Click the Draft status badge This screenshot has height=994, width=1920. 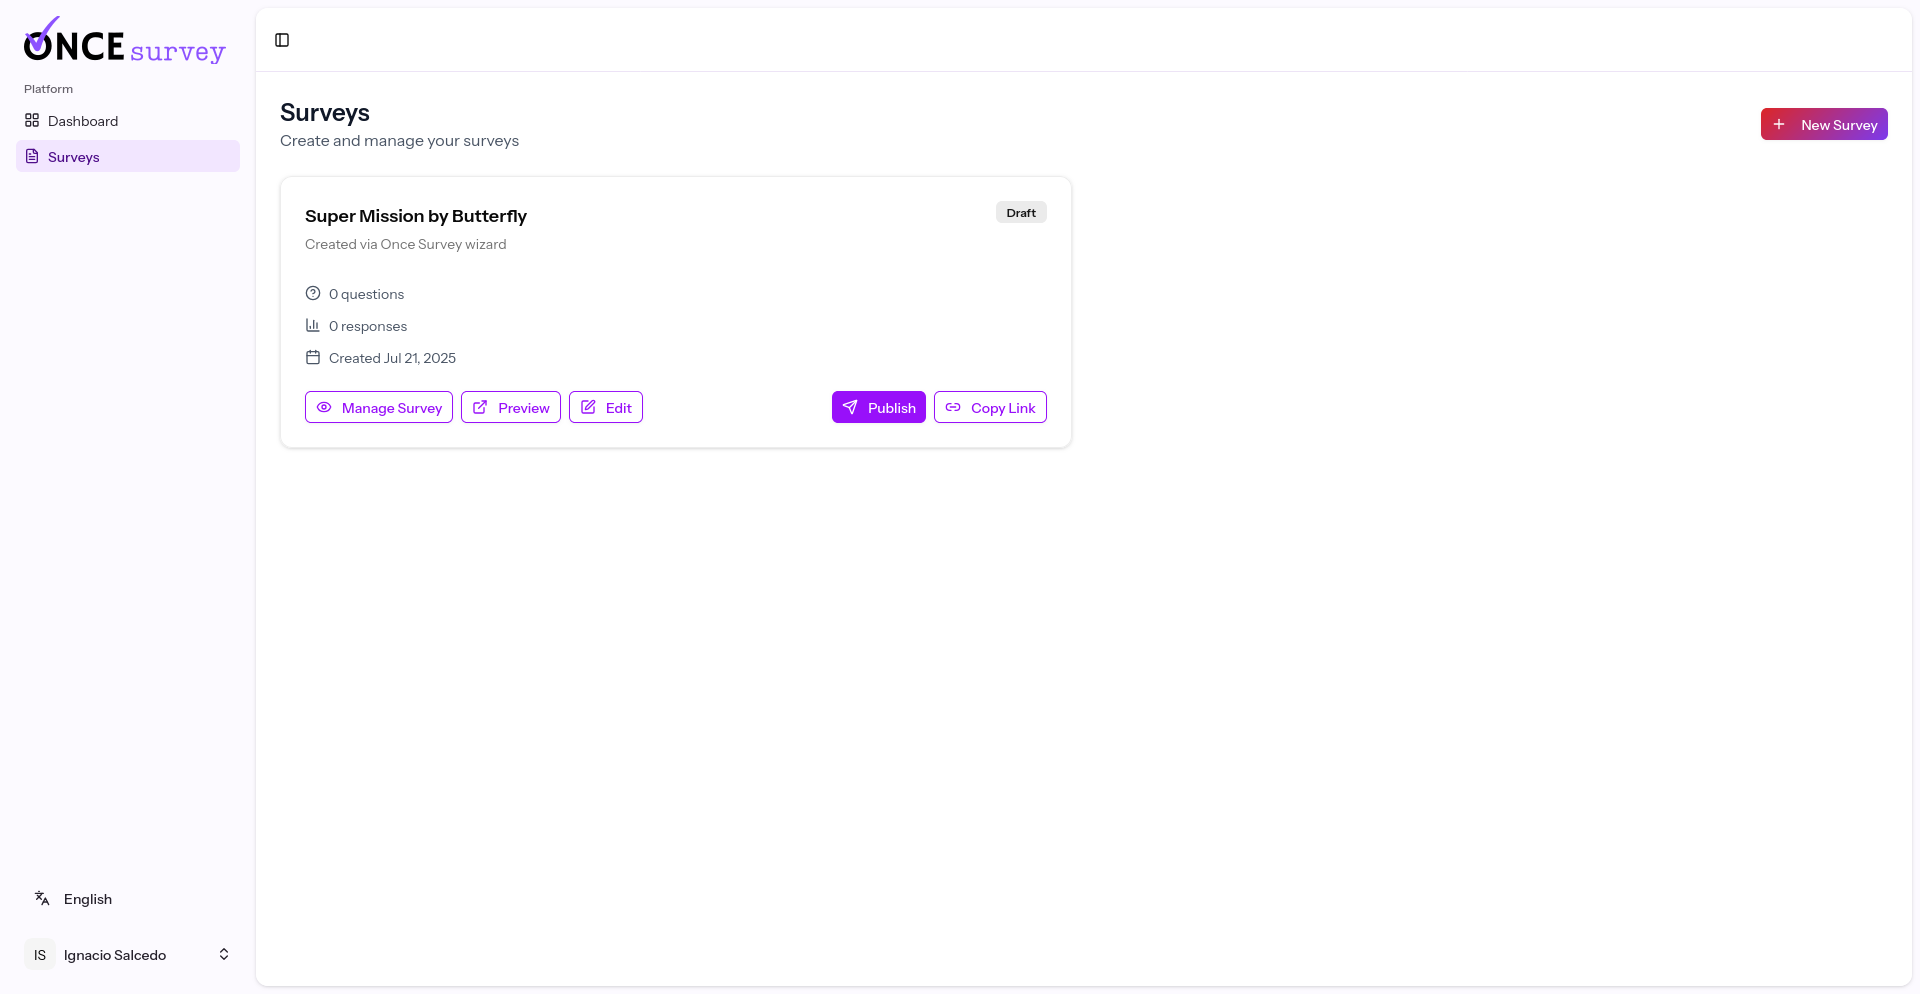(1020, 212)
